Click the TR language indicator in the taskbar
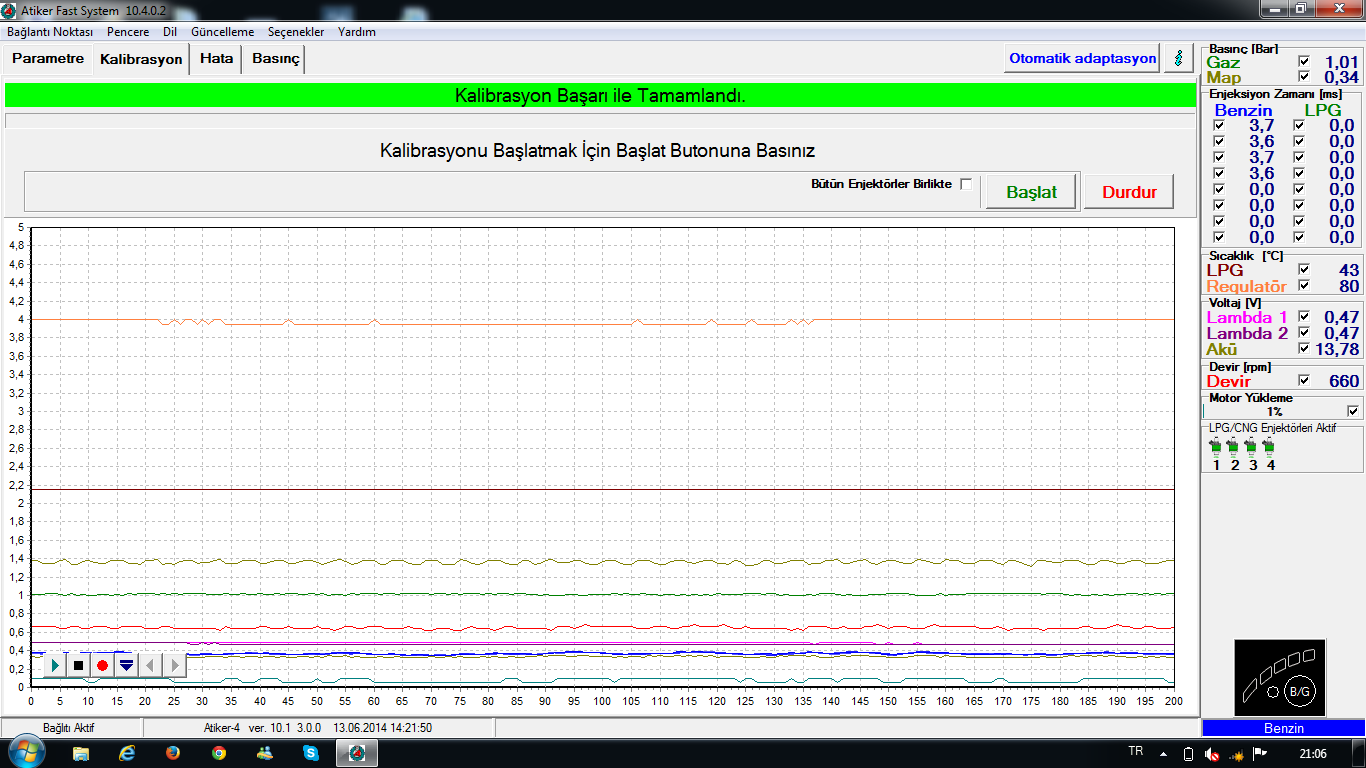The width and height of the screenshot is (1366, 768). click(1135, 751)
